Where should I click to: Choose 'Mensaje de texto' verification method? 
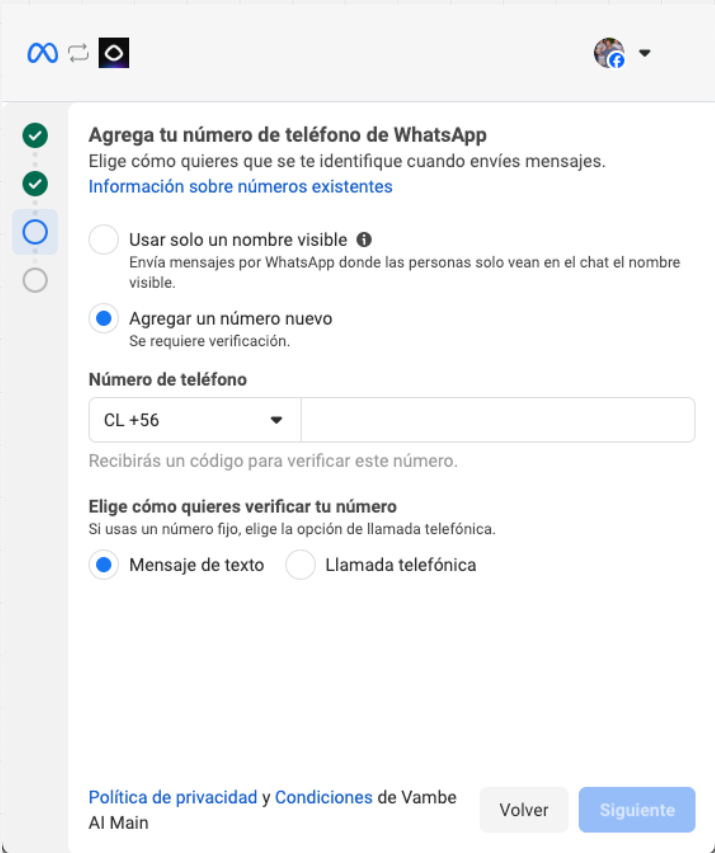104,565
